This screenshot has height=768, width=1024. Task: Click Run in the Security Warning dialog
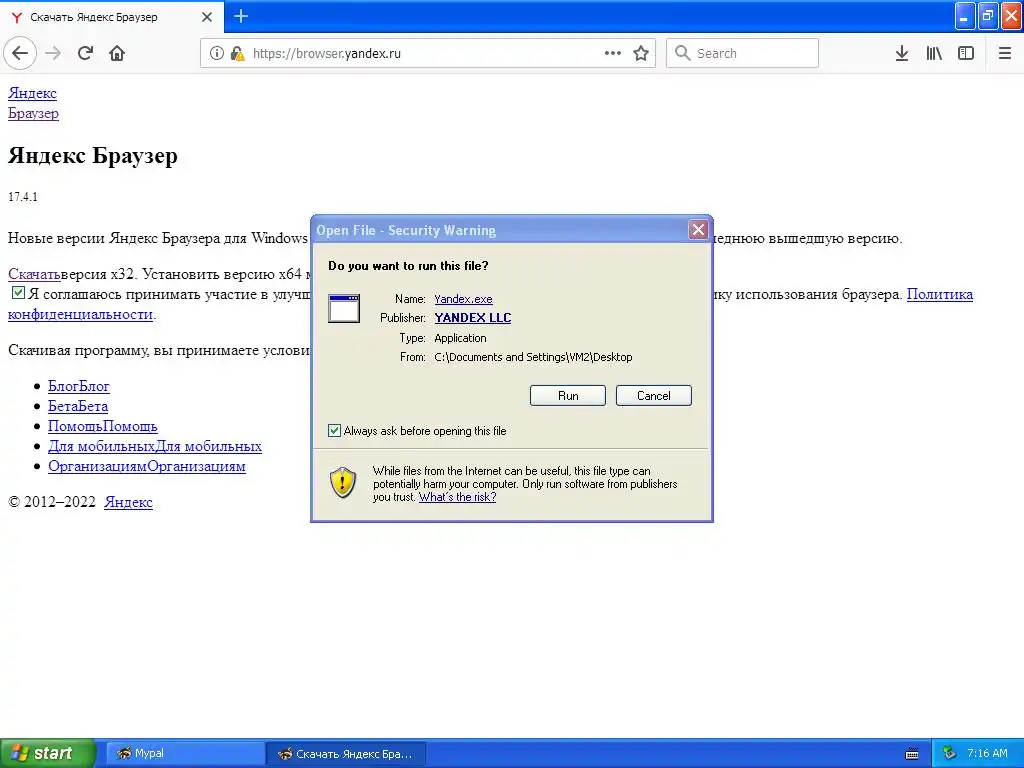coord(568,396)
